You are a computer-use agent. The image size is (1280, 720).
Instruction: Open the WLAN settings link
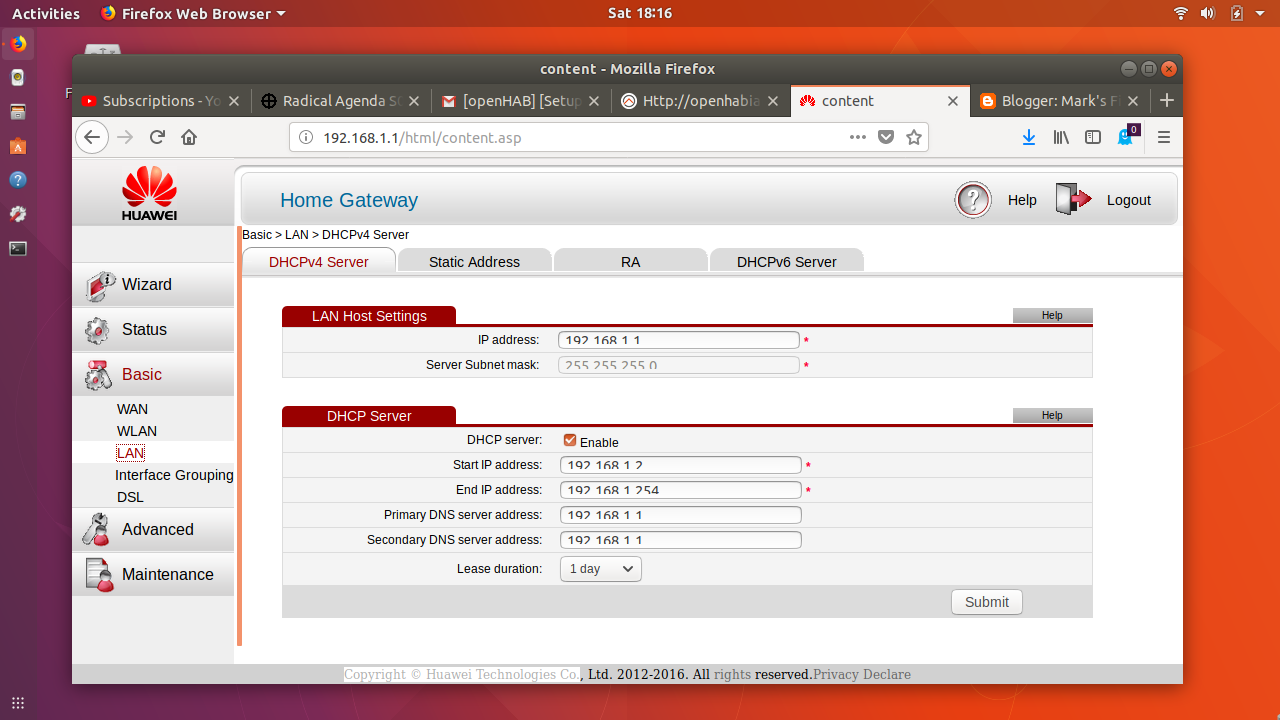click(137, 431)
